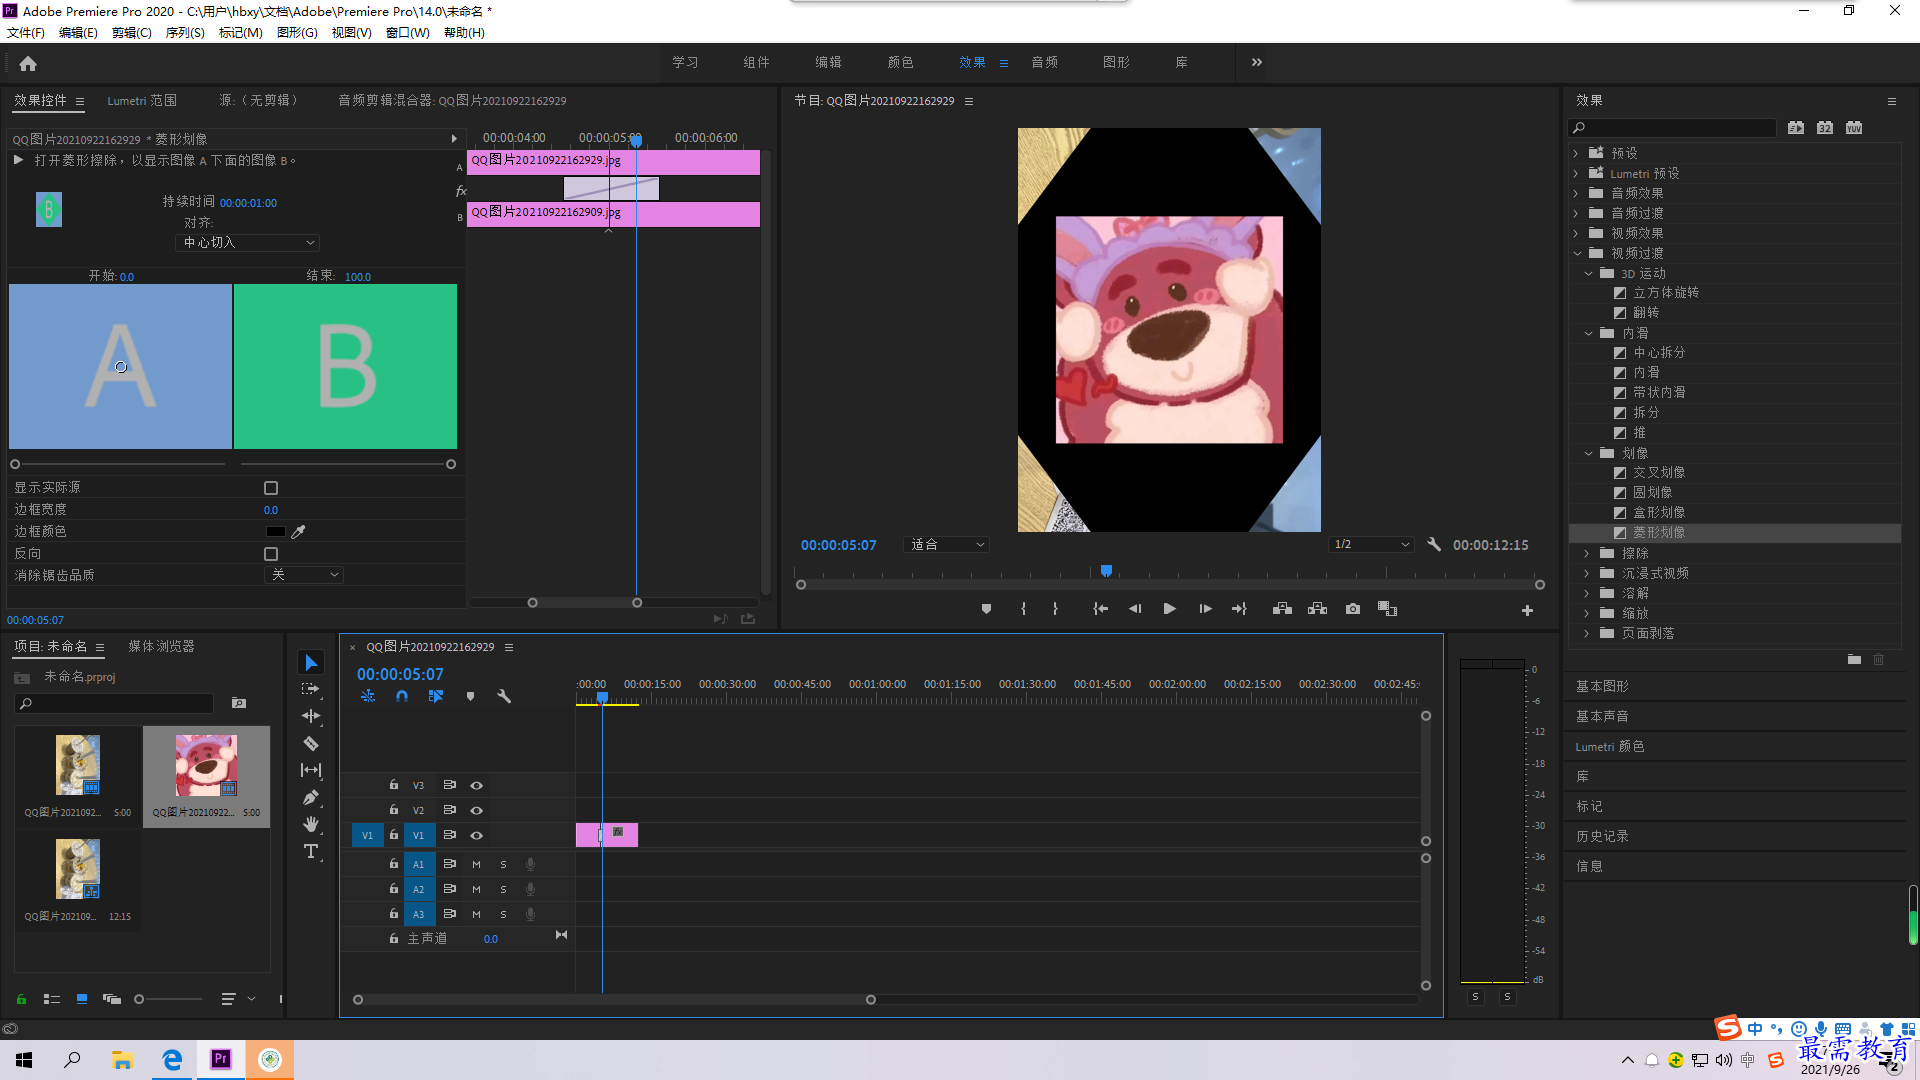
Task: Mute track A3
Action: coord(476,914)
